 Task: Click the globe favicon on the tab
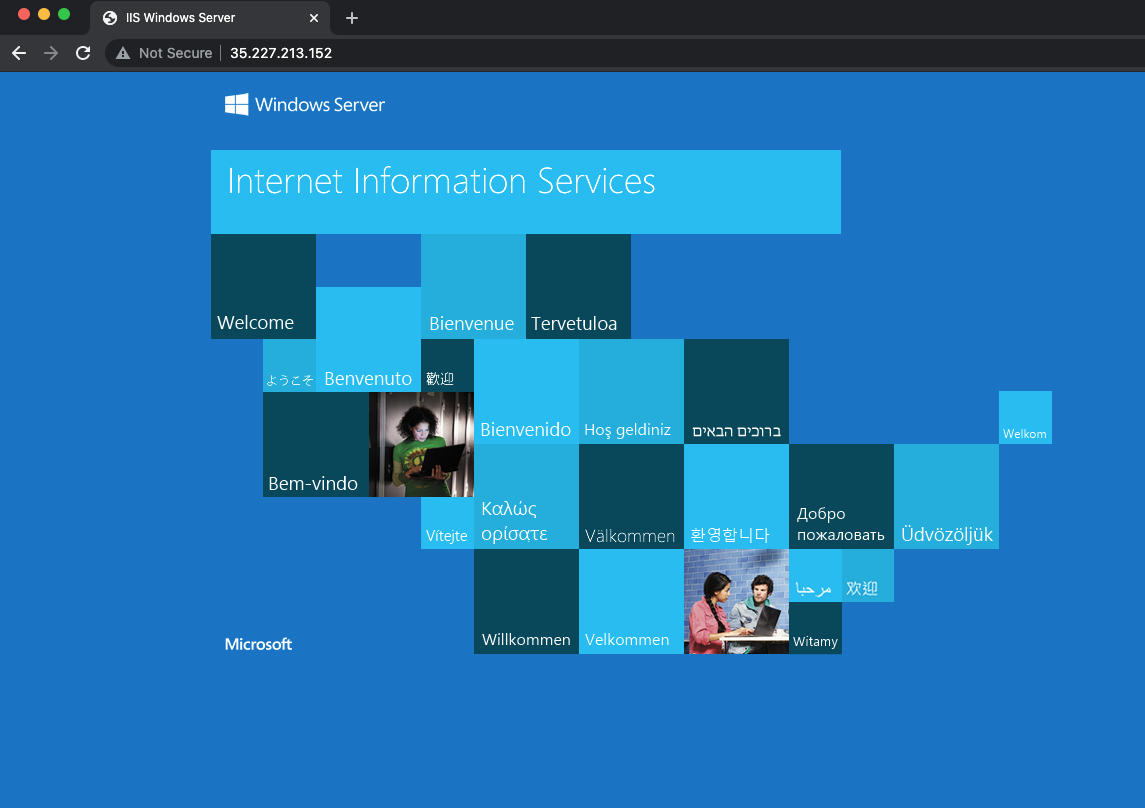pyautogui.click(x=110, y=18)
